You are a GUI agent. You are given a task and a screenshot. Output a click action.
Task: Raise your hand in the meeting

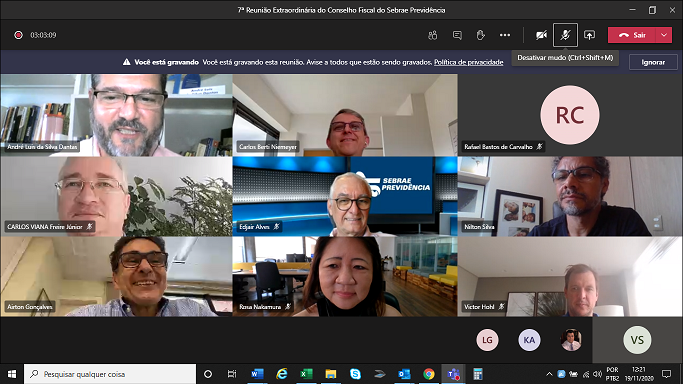click(x=480, y=35)
